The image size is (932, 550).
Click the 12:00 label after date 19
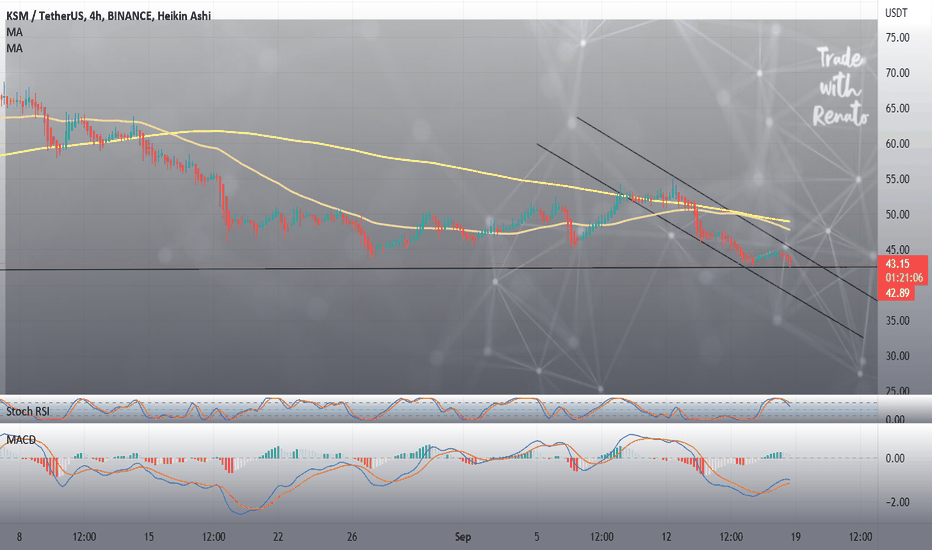coord(860,537)
